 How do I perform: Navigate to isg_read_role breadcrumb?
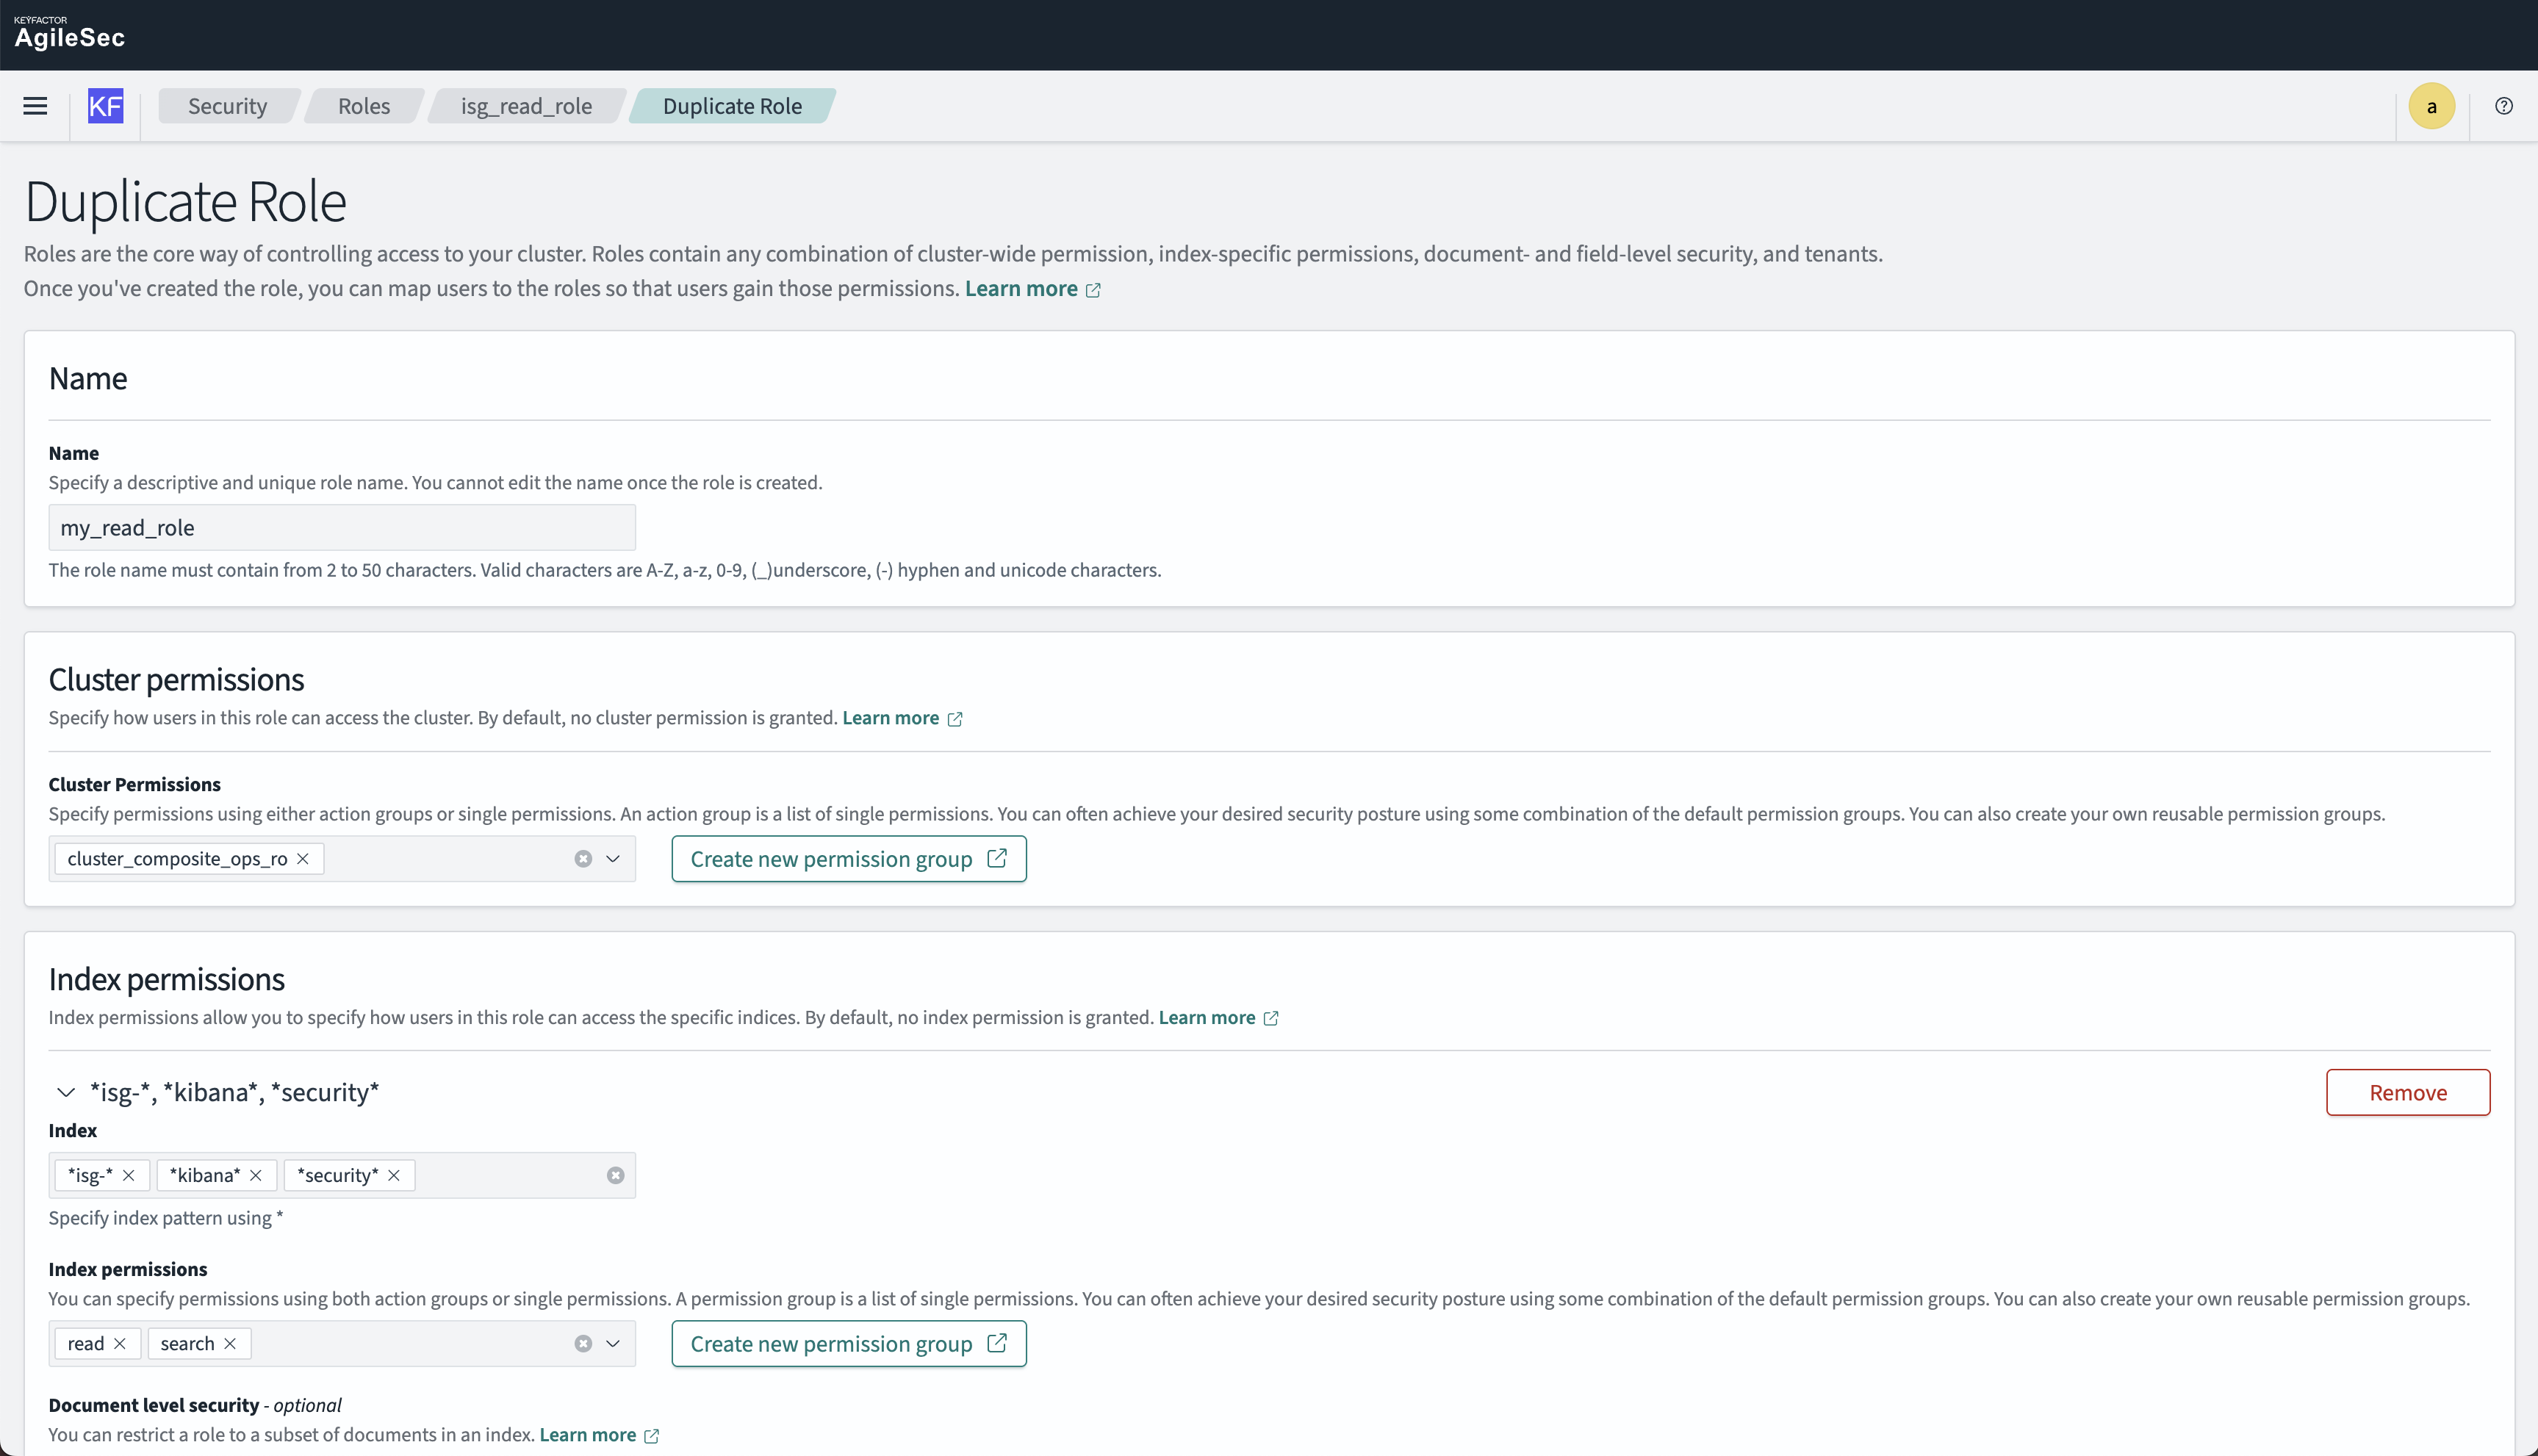tap(526, 106)
